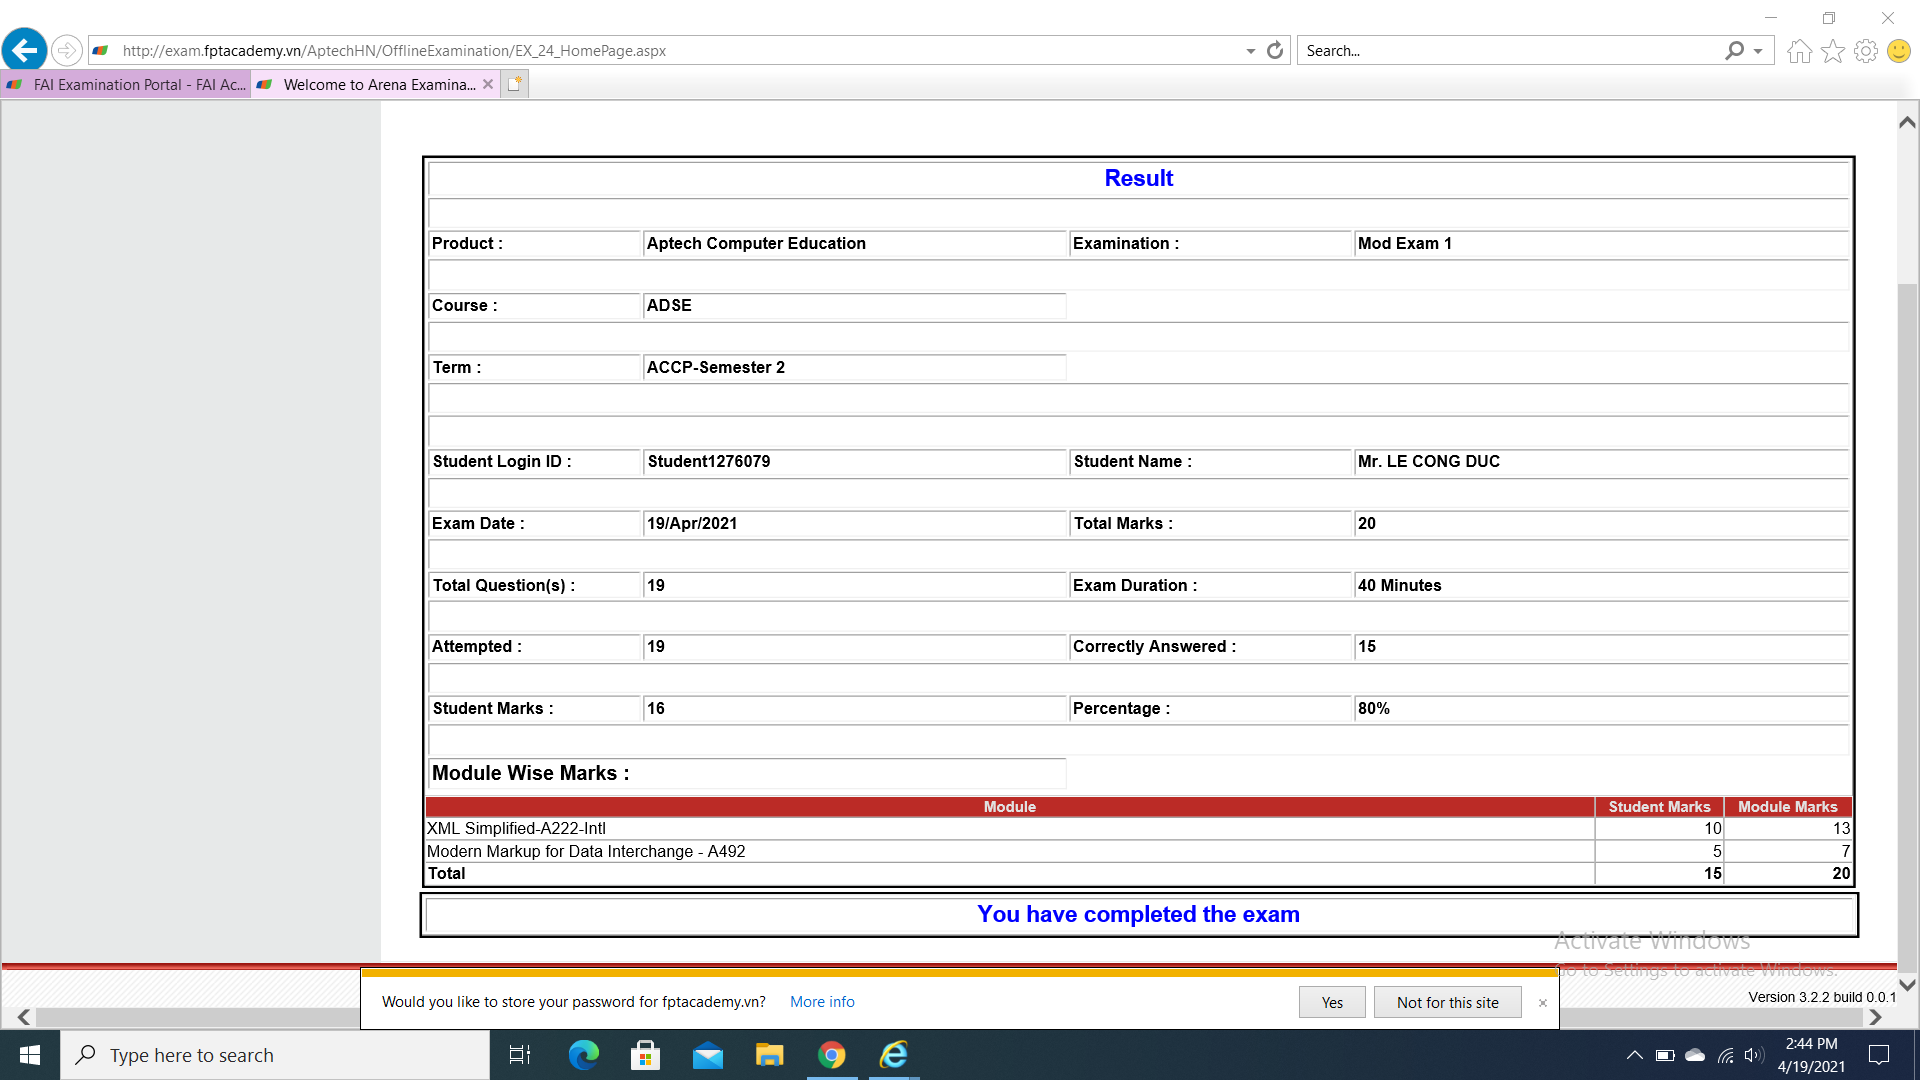Screen dimensions: 1920x1080
Task: Click the Result heading
Action: (x=1138, y=178)
